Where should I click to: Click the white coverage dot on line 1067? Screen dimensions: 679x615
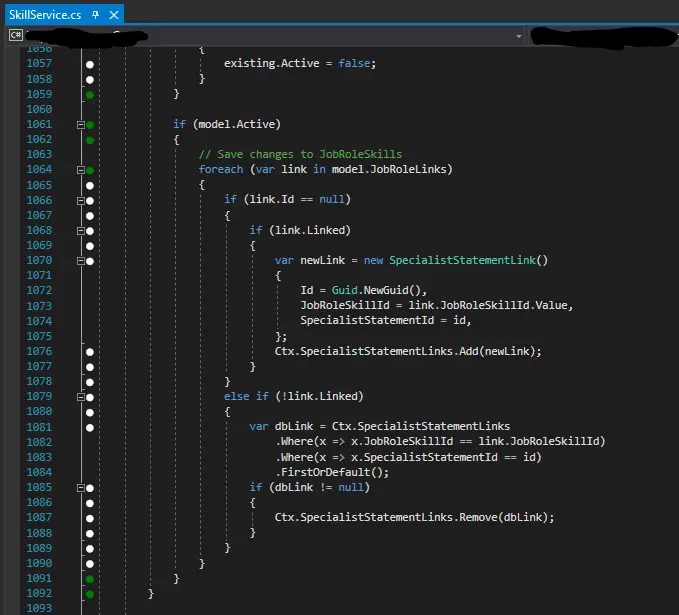point(90,216)
